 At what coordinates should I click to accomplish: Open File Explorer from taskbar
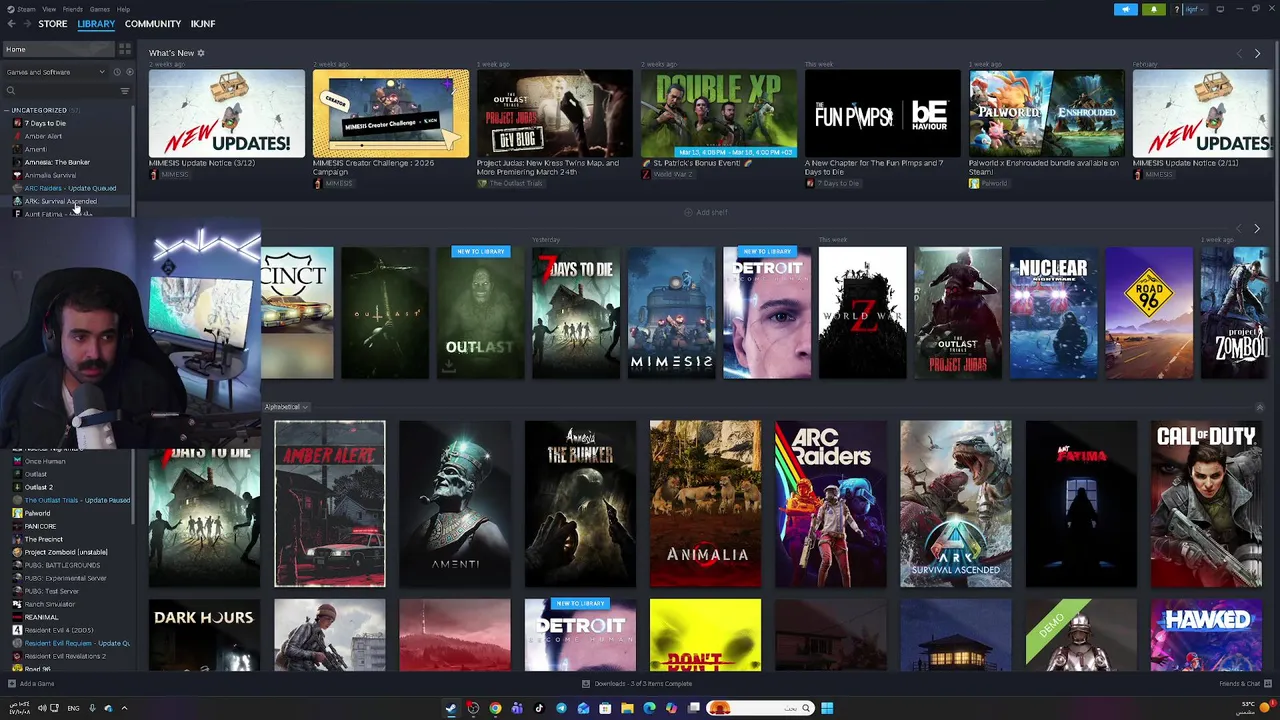[x=627, y=708]
